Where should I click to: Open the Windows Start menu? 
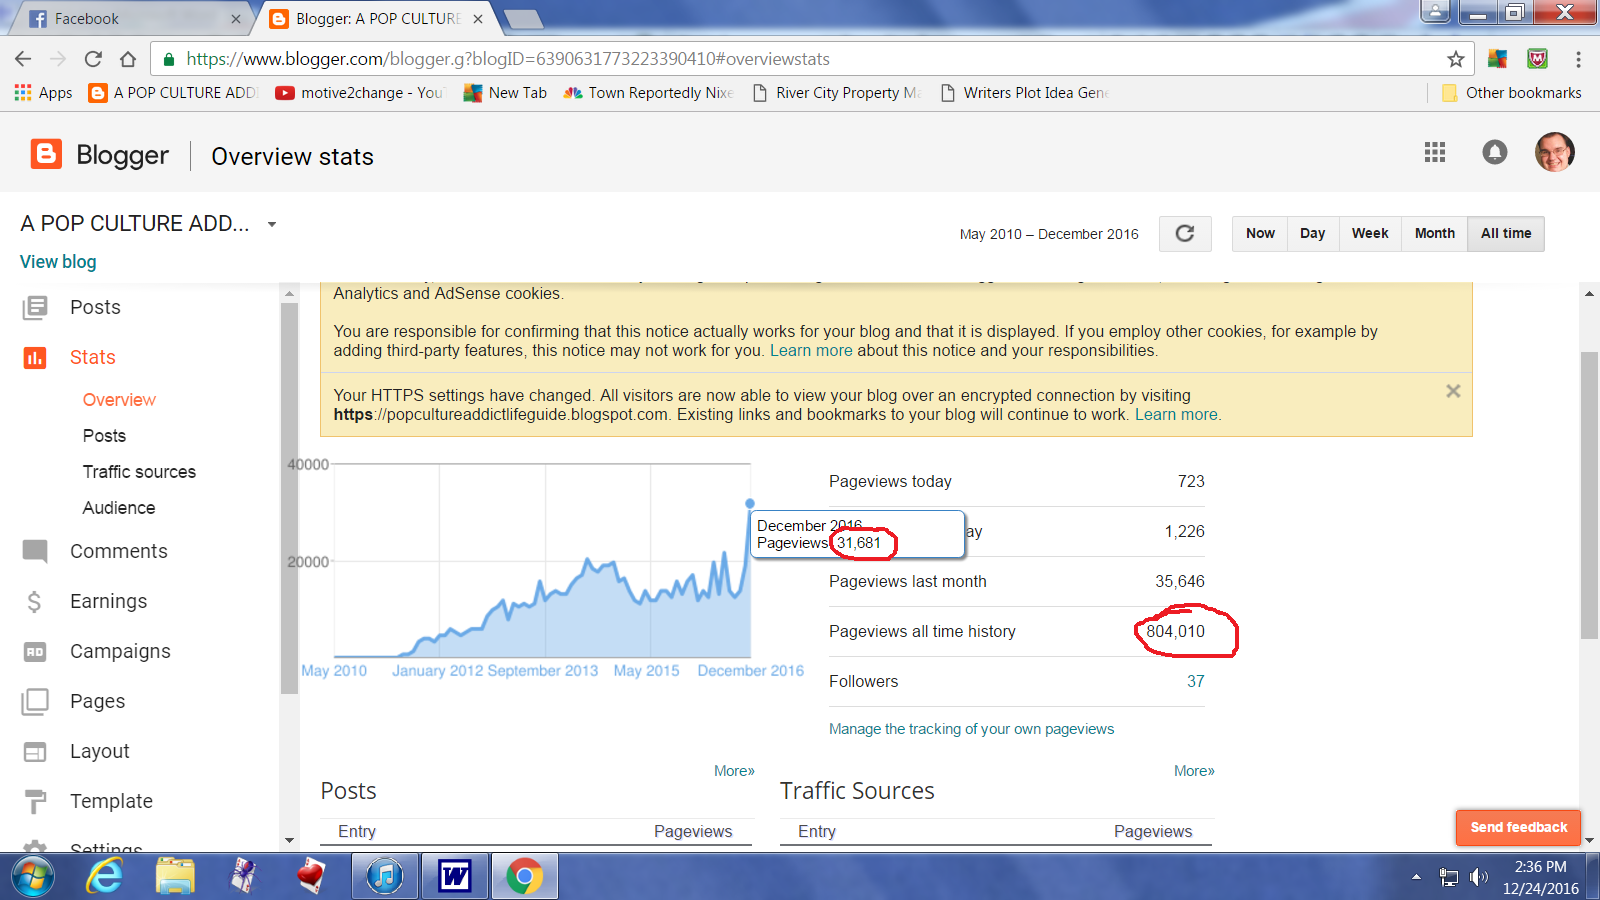click(x=32, y=877)
